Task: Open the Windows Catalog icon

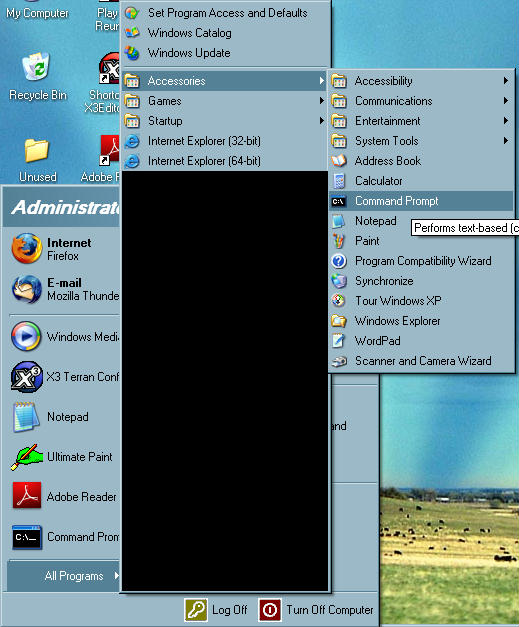Action: (x=132, y=32)
